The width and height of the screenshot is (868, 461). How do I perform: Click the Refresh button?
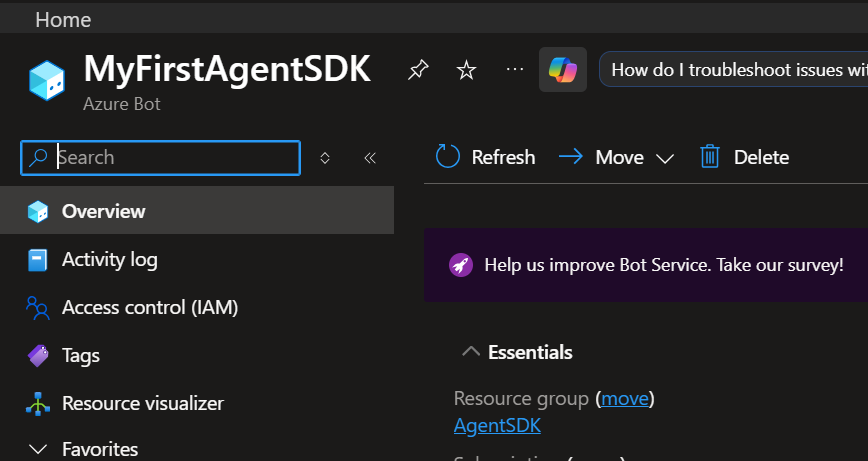[x=485, y=157]
